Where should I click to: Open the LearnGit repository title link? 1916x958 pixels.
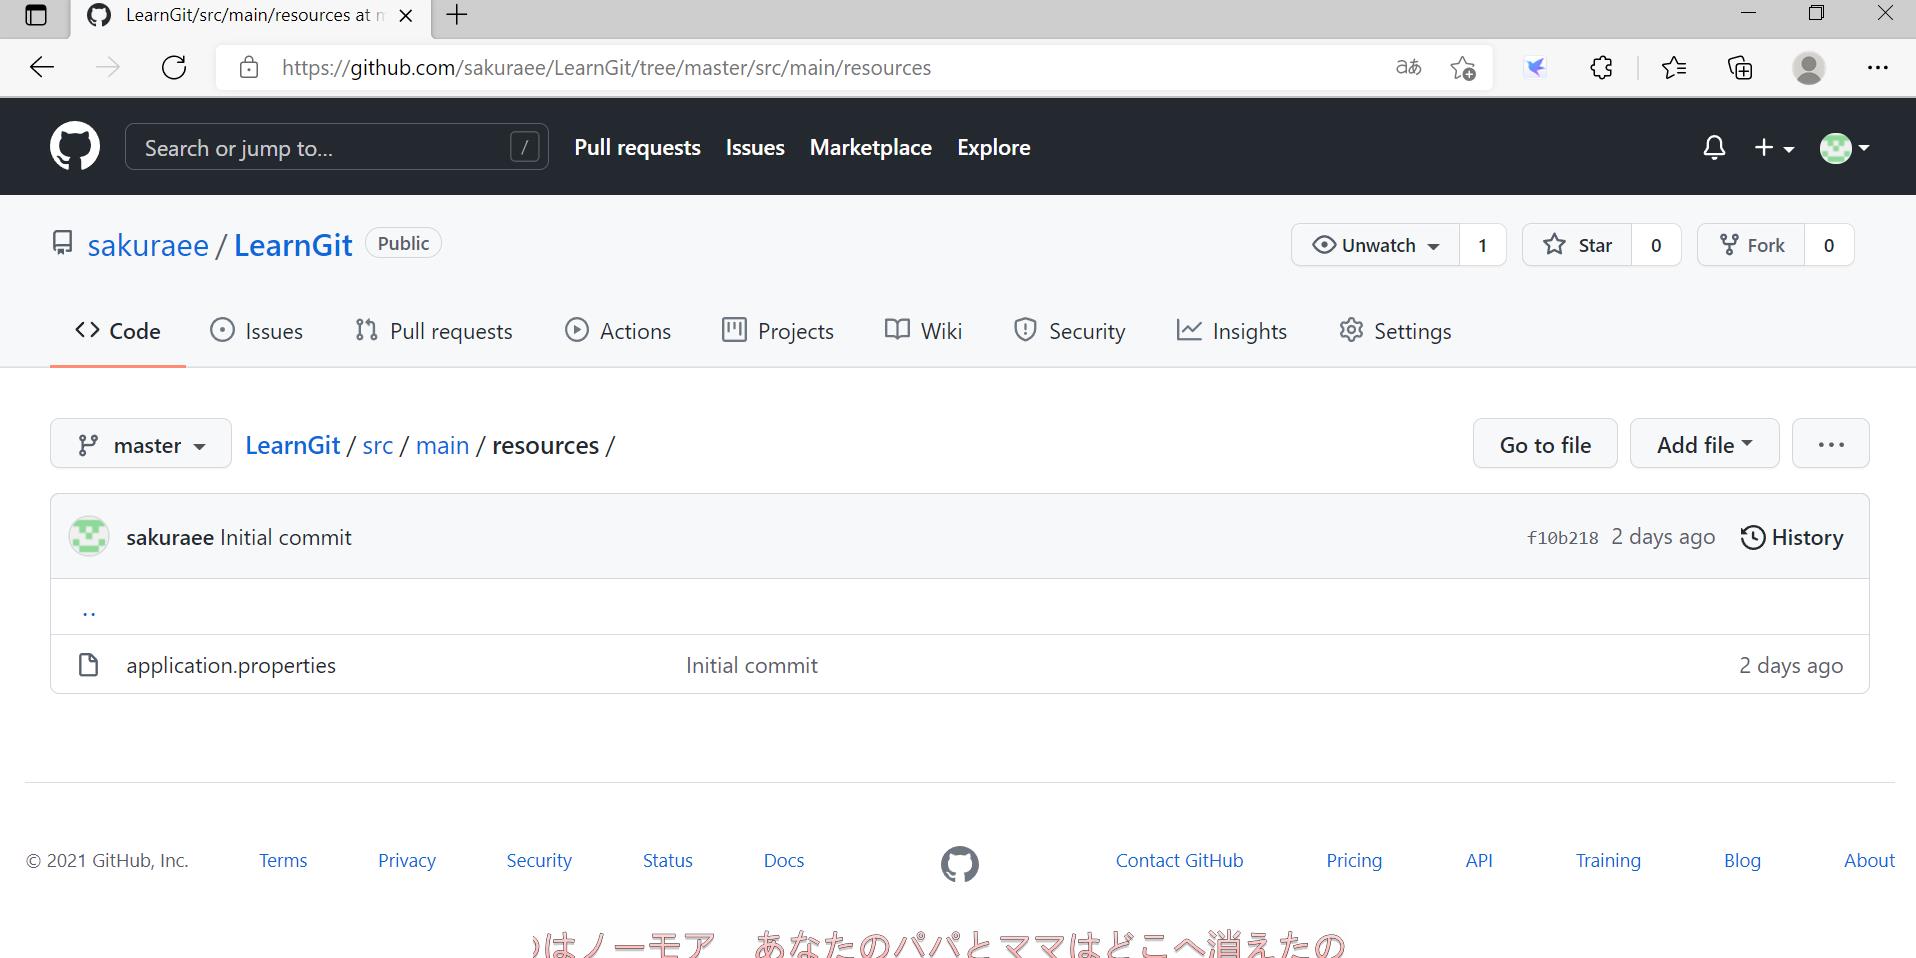coord(293,245)
